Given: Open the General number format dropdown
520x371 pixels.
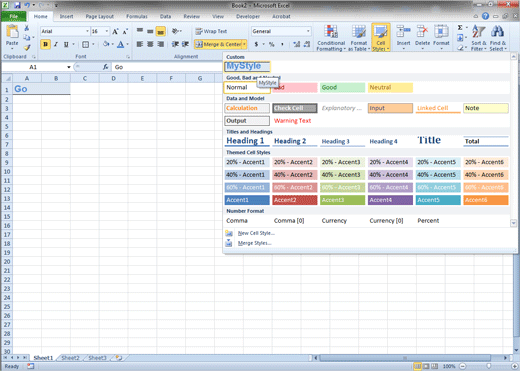Looking at the screenshot, I should click(x=308, y=31).
